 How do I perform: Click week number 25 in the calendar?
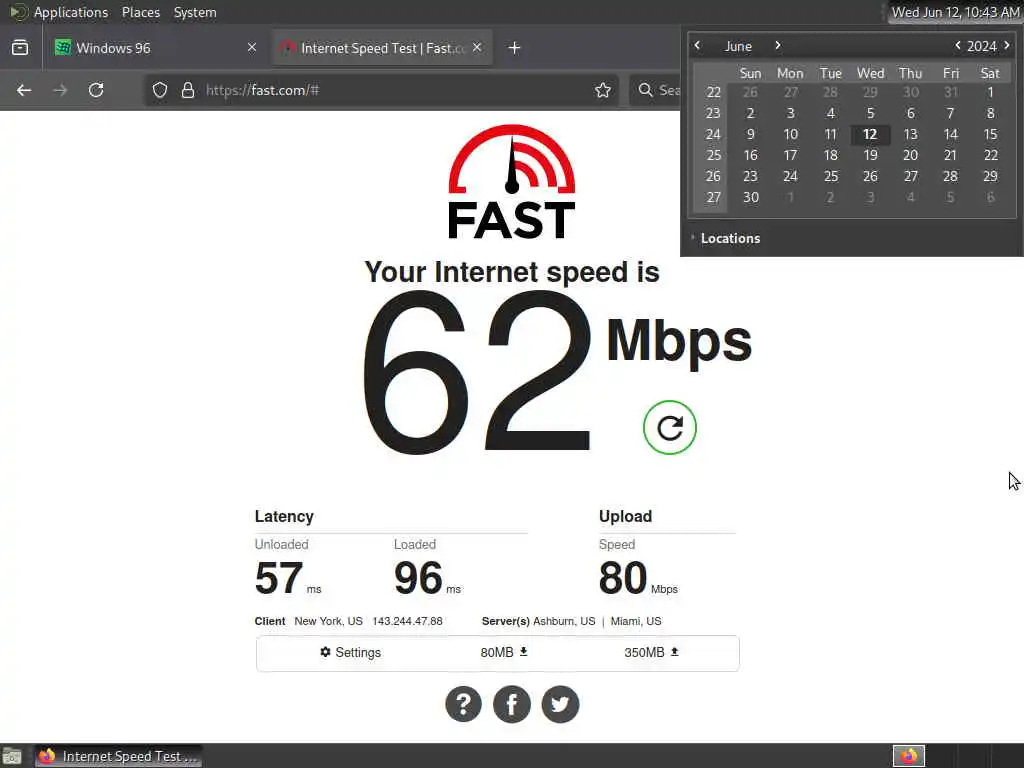713,155
